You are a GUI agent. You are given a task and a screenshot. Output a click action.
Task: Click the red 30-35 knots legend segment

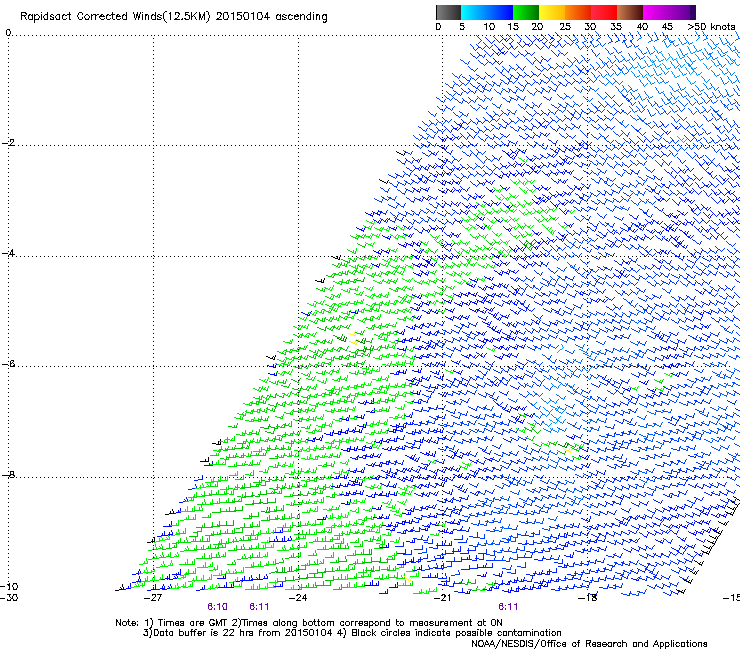(604, 12)
